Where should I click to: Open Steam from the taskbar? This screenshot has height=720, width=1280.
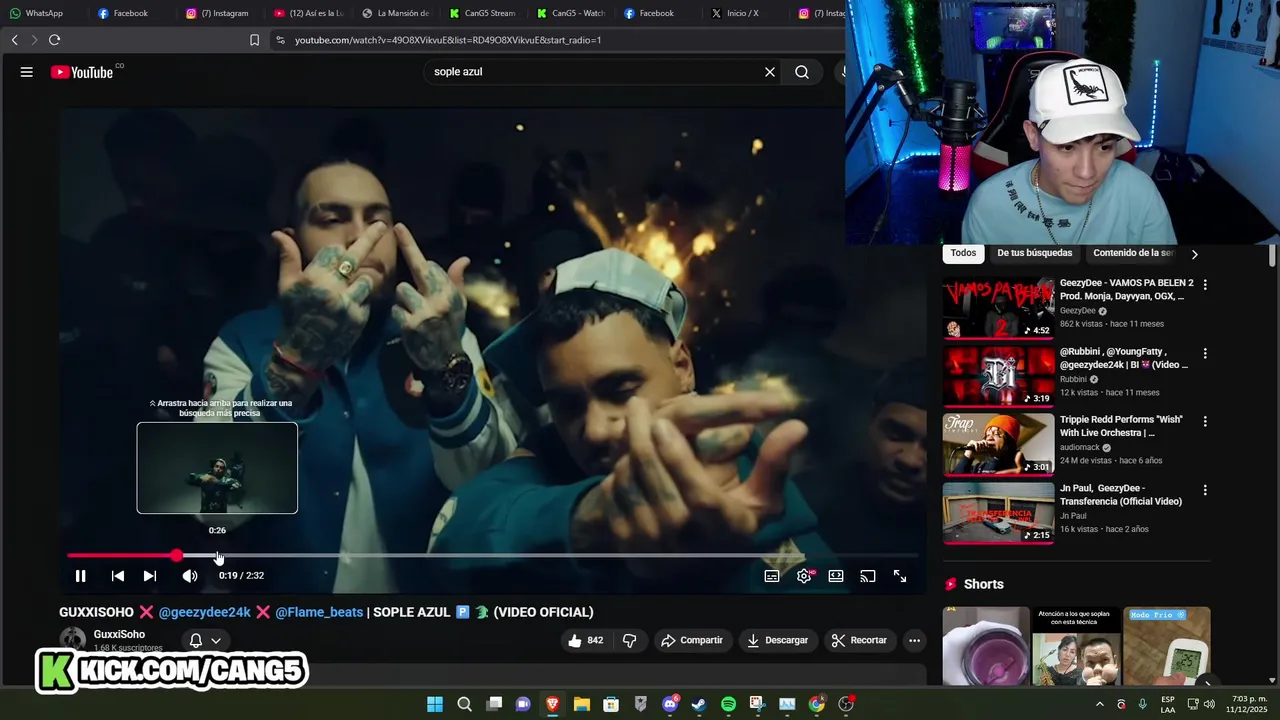pos(699,704)
